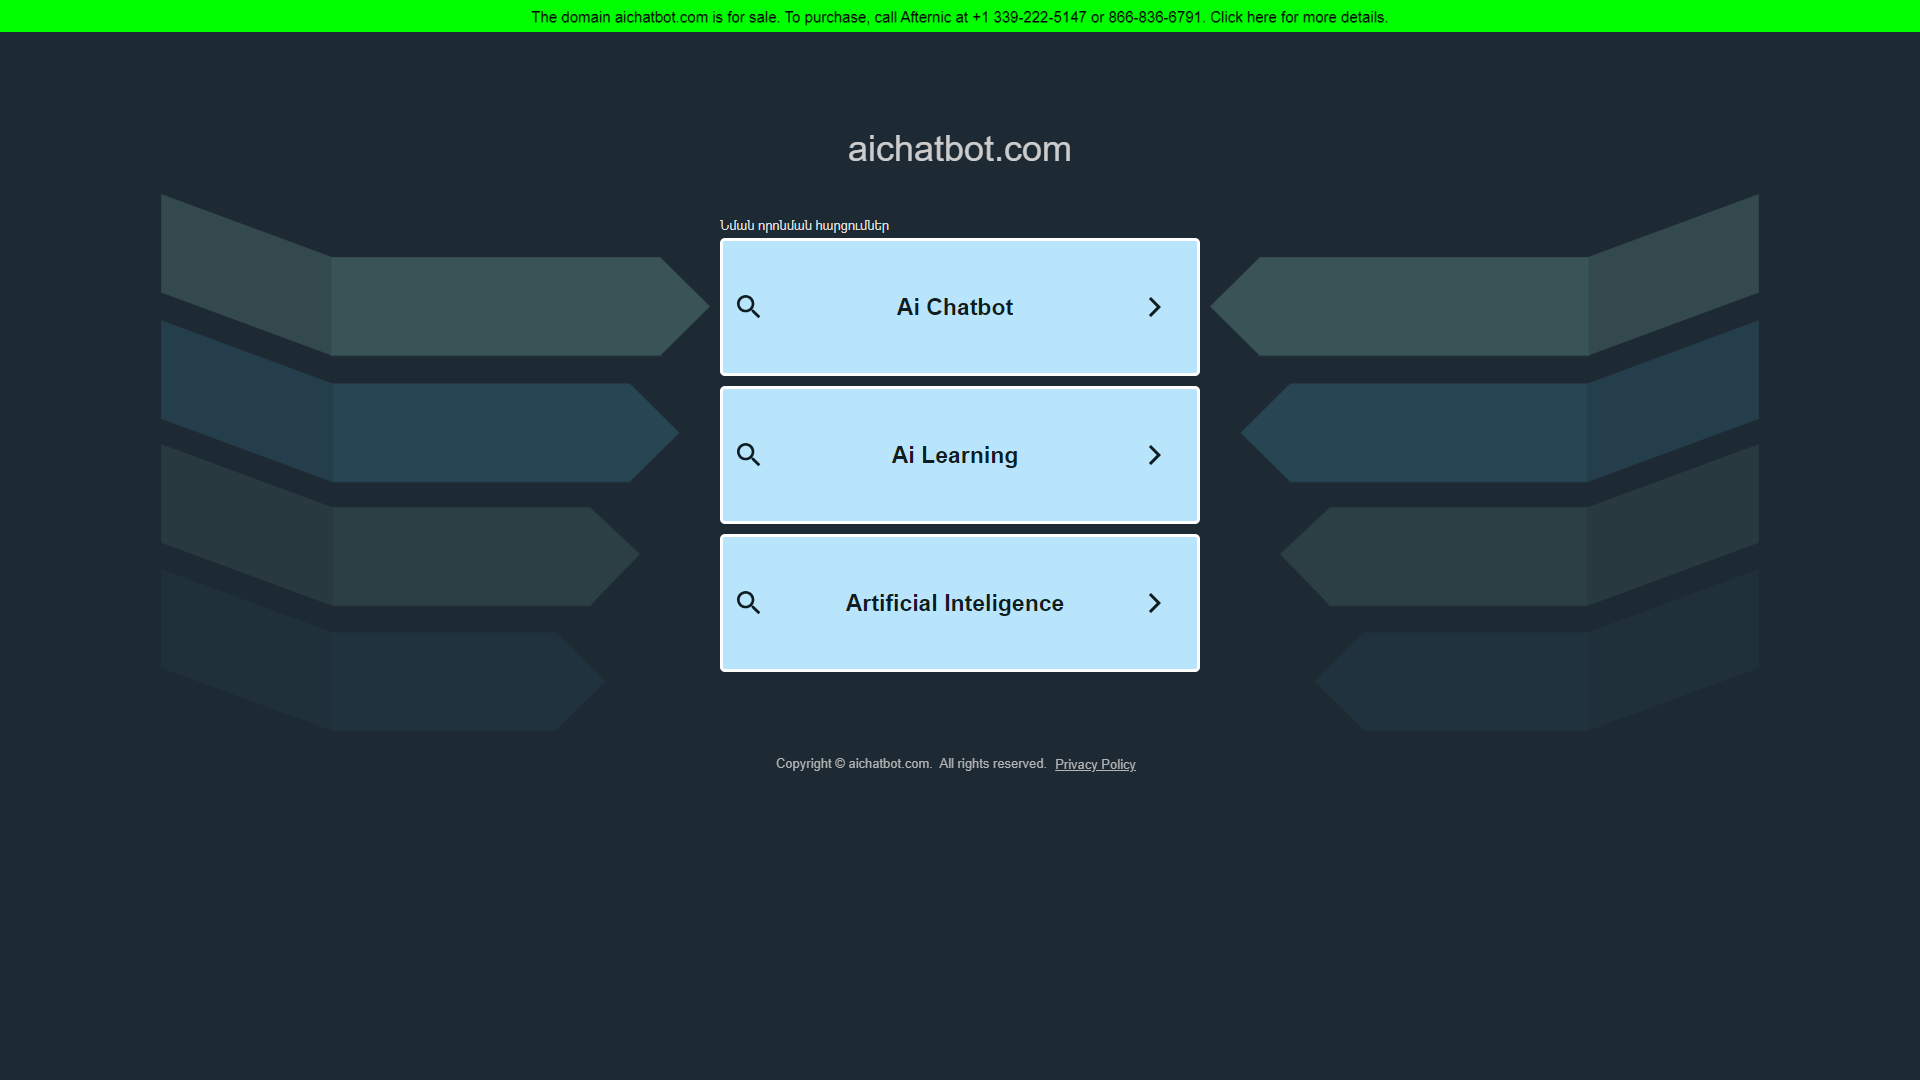Click the Ai Learning expand arrow
Screen dimensions: 1920x1080
point(1156,455)
